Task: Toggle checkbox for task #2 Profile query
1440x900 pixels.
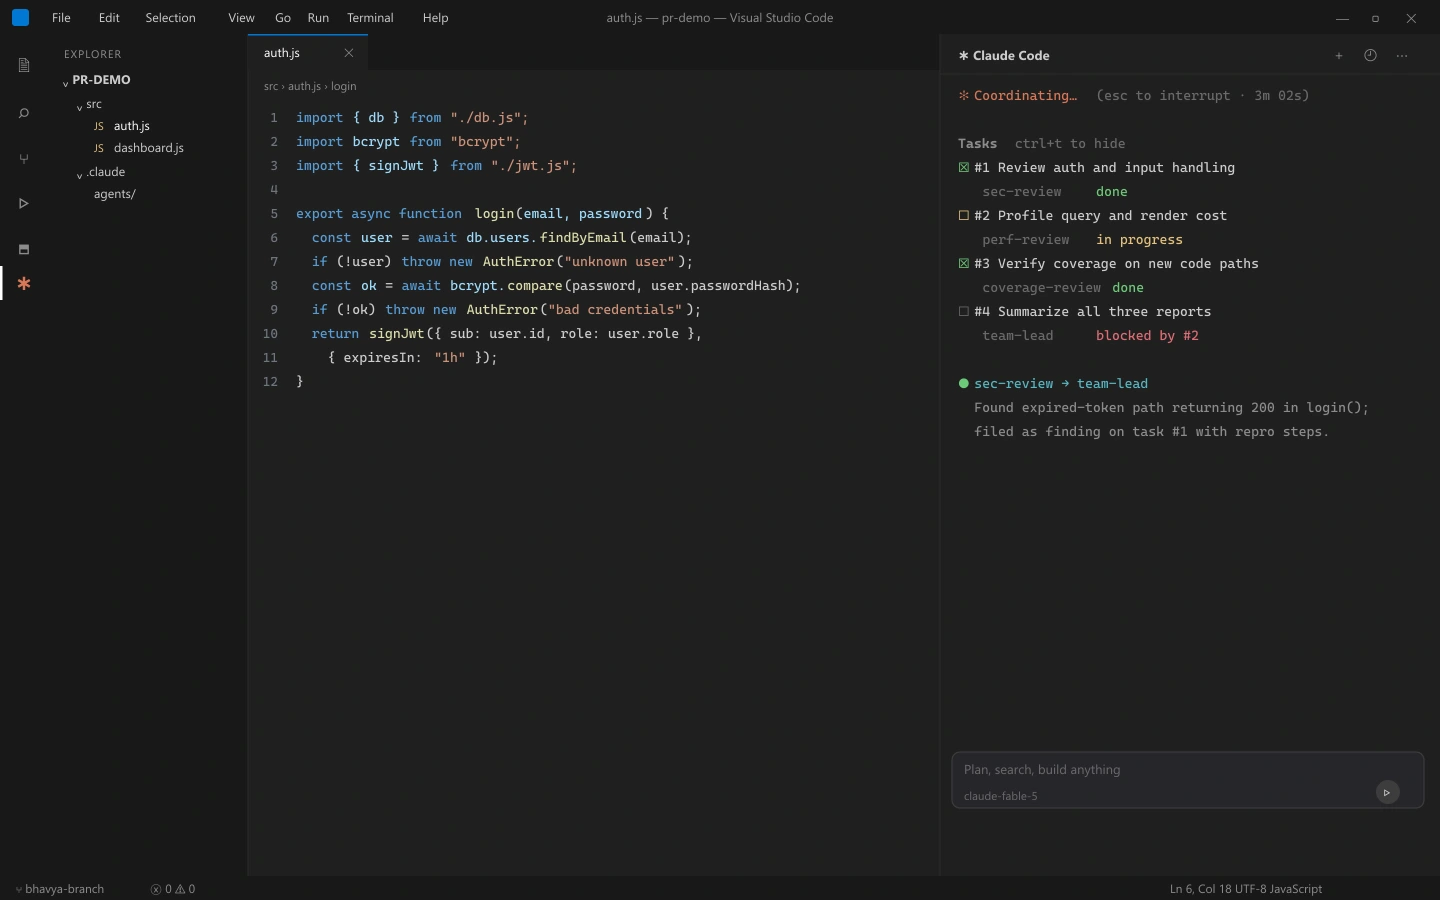Action: tap(964, 216)
